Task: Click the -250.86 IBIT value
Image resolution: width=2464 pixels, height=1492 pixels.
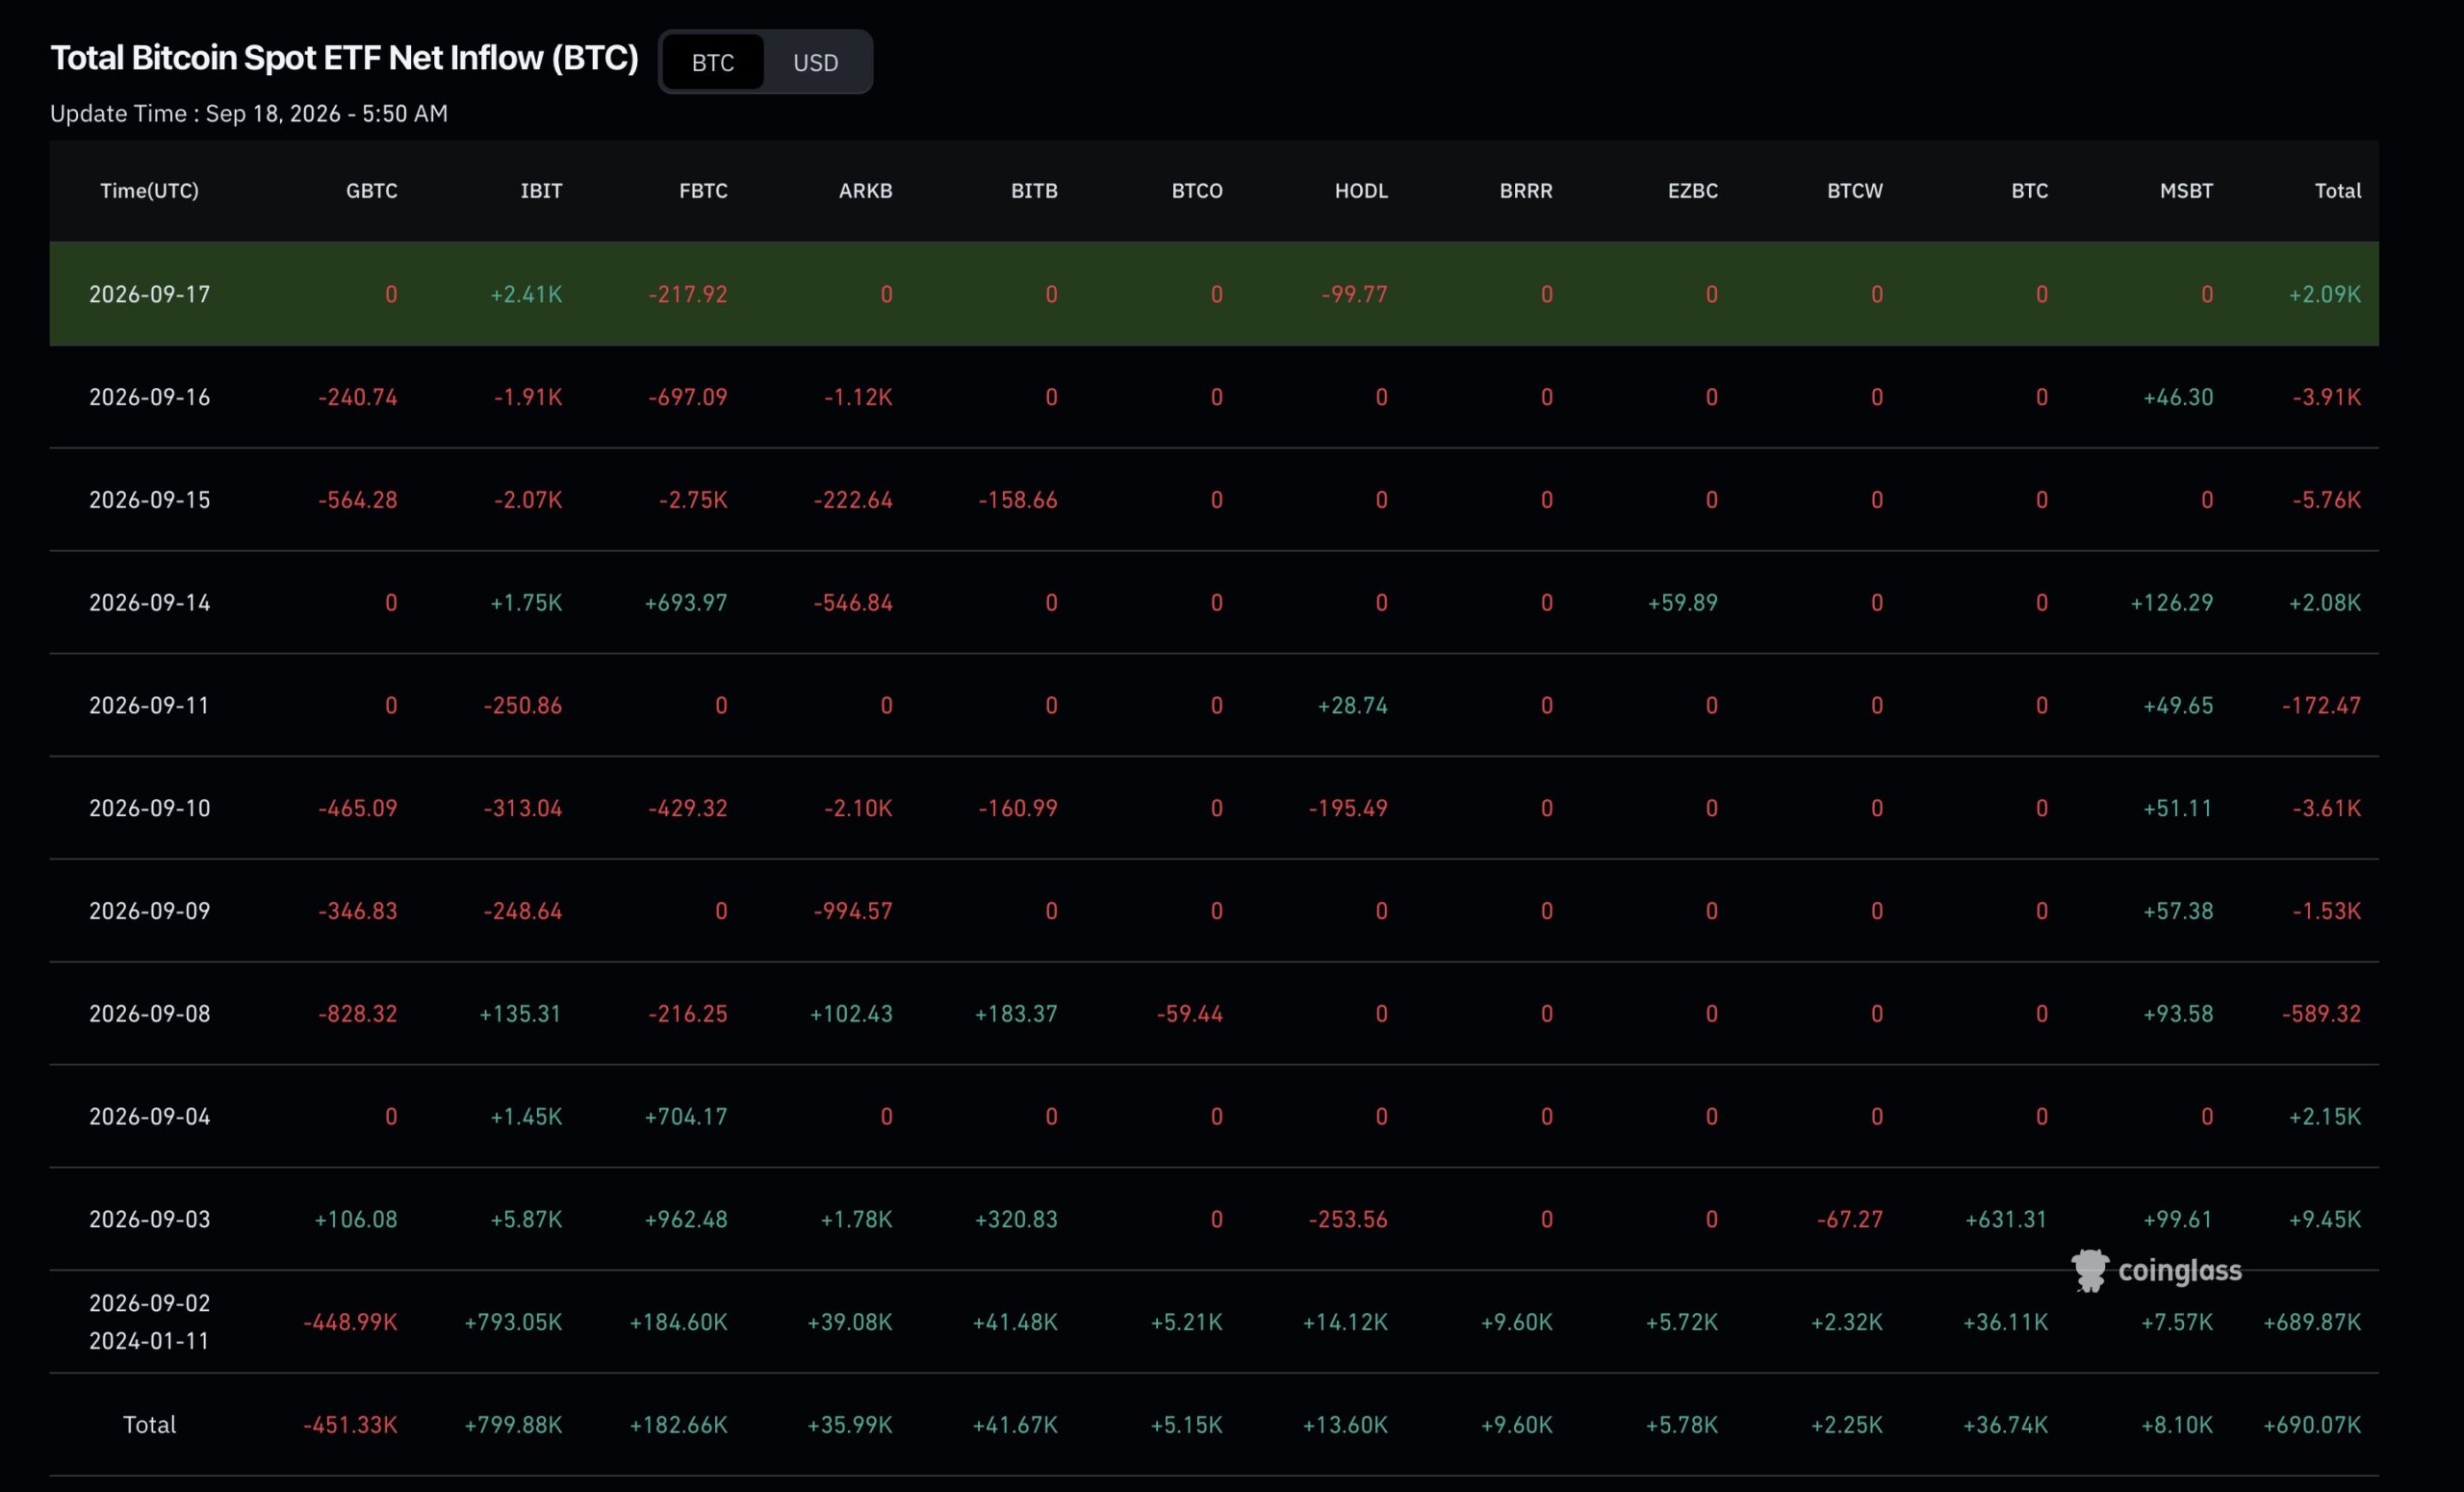Action: click(x=523, y=705)
